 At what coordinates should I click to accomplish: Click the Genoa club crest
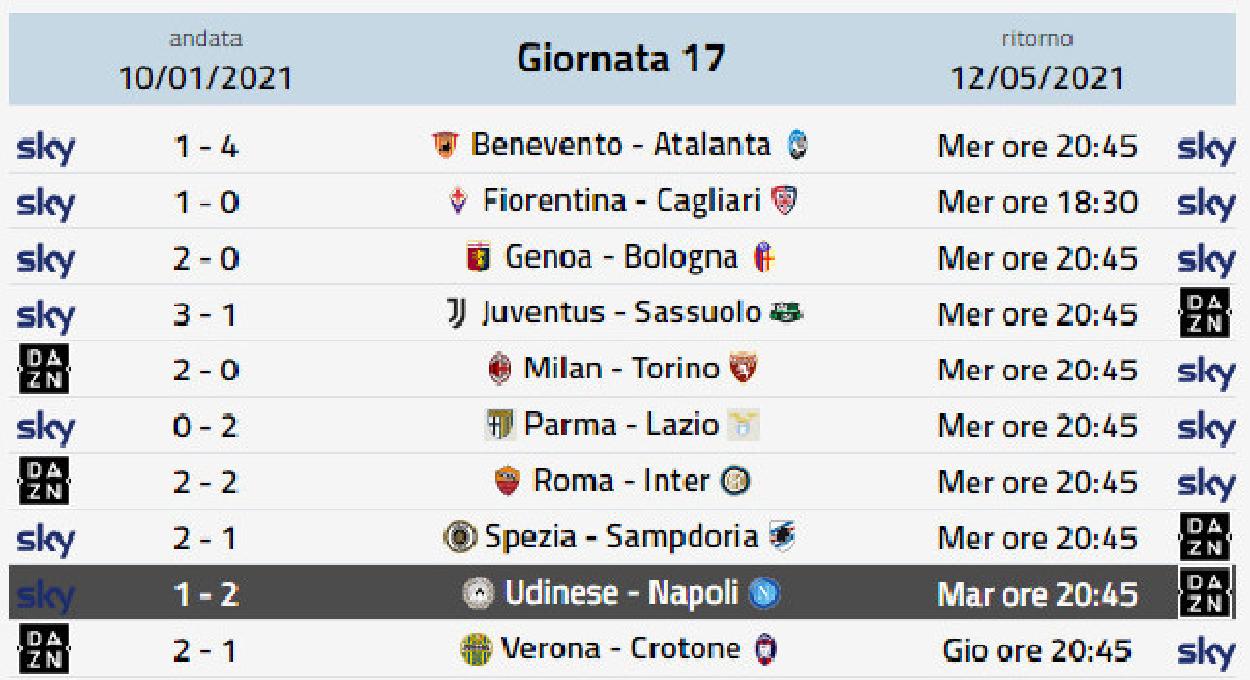tap(479, 258)
